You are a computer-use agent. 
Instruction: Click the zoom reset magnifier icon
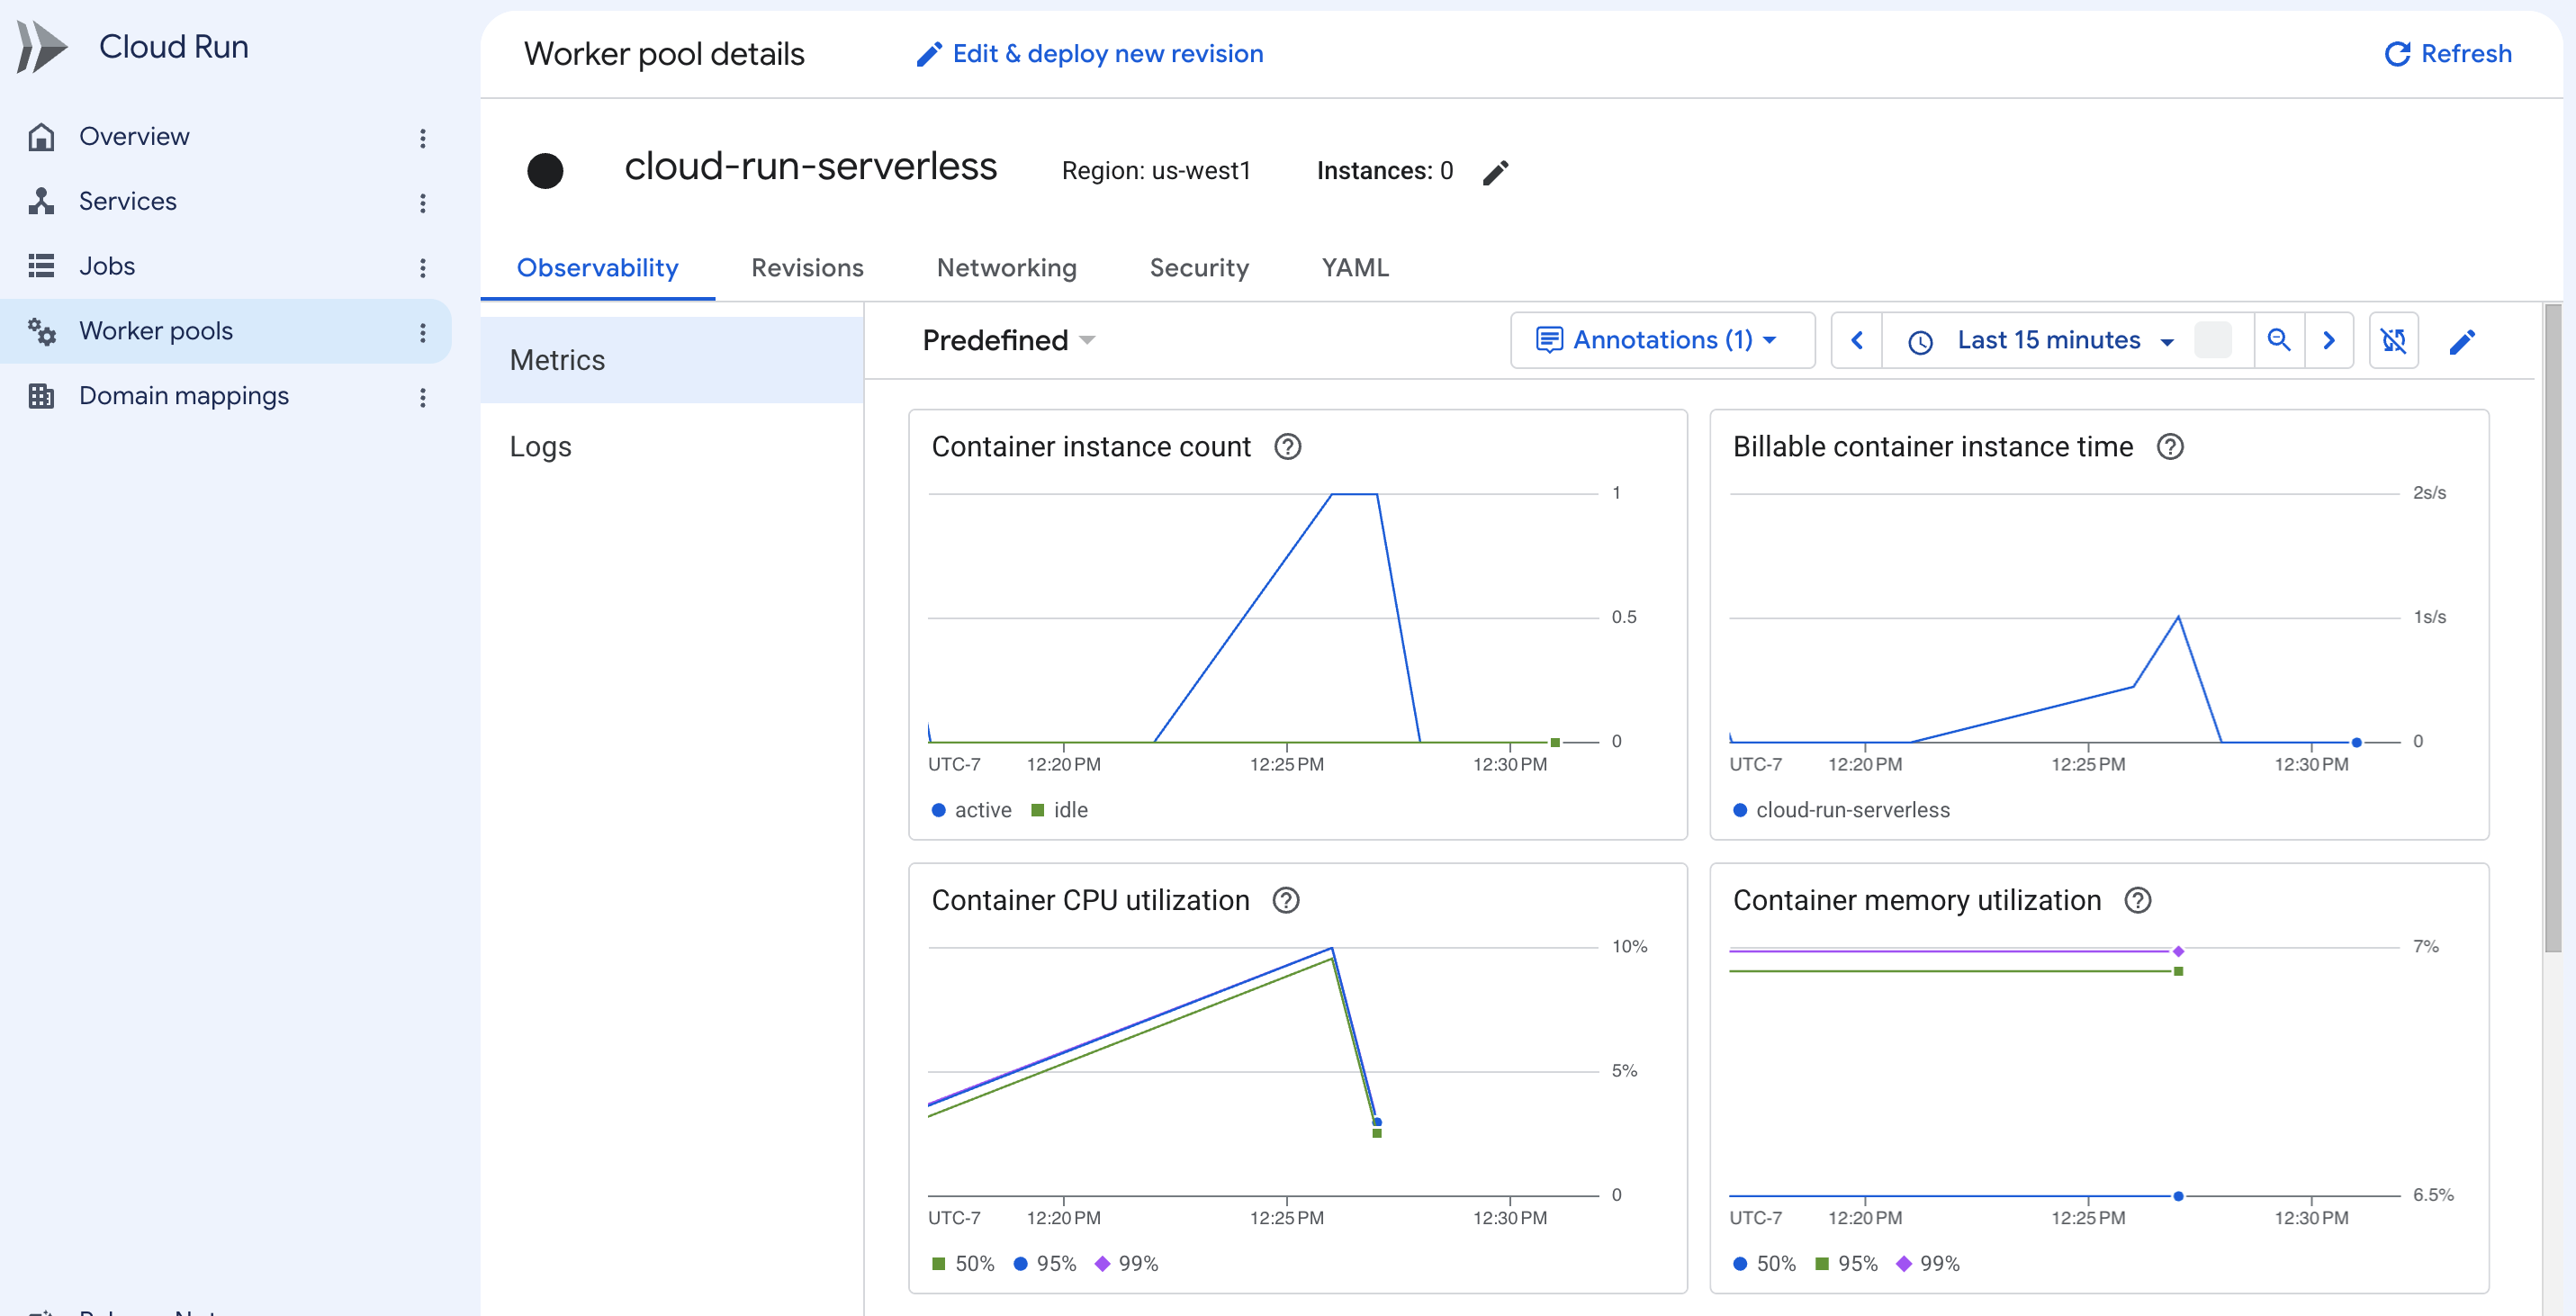[x=2279, y=341]
